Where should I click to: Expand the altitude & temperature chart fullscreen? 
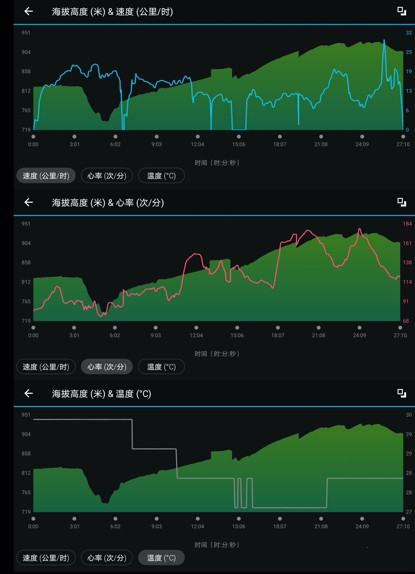click(x=401, y=393)
